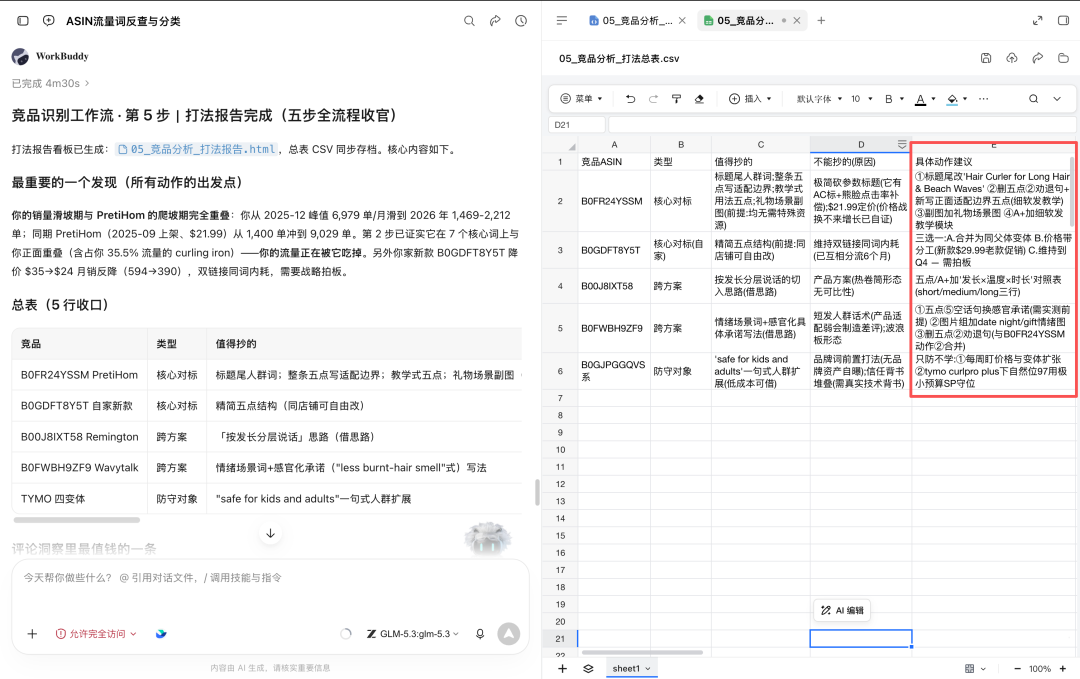Expand the file preview to fullscreen
The image size is (1080, 679).
[1037, 21]
